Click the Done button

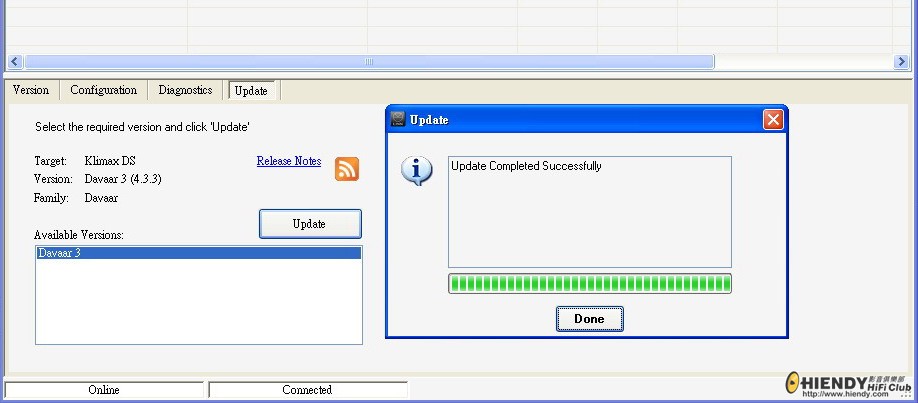click(590, 319)
